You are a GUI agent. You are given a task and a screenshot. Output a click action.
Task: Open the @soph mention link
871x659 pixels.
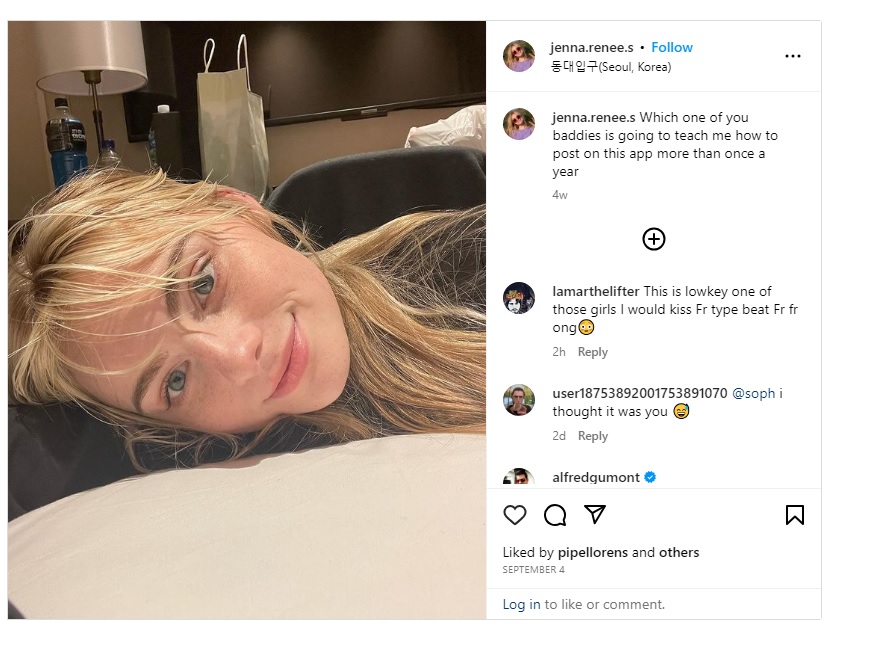(753, 393)
